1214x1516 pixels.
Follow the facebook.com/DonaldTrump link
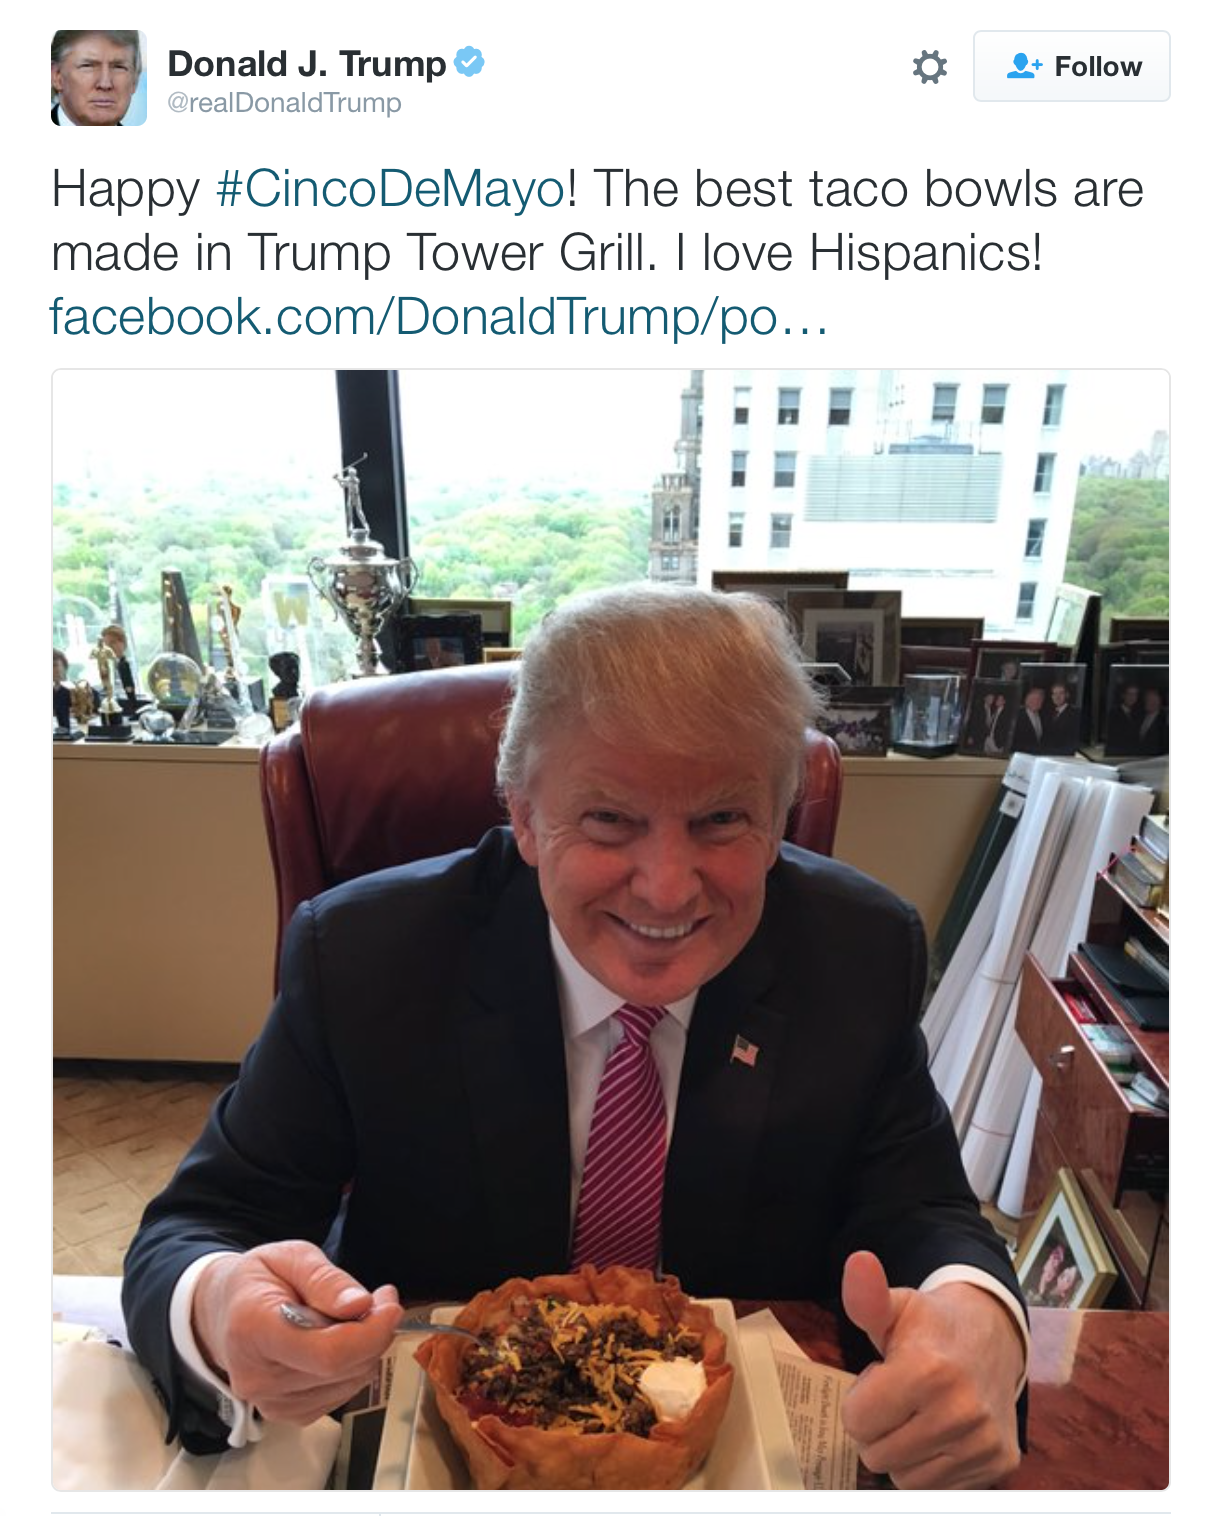(x=438, y=316)
